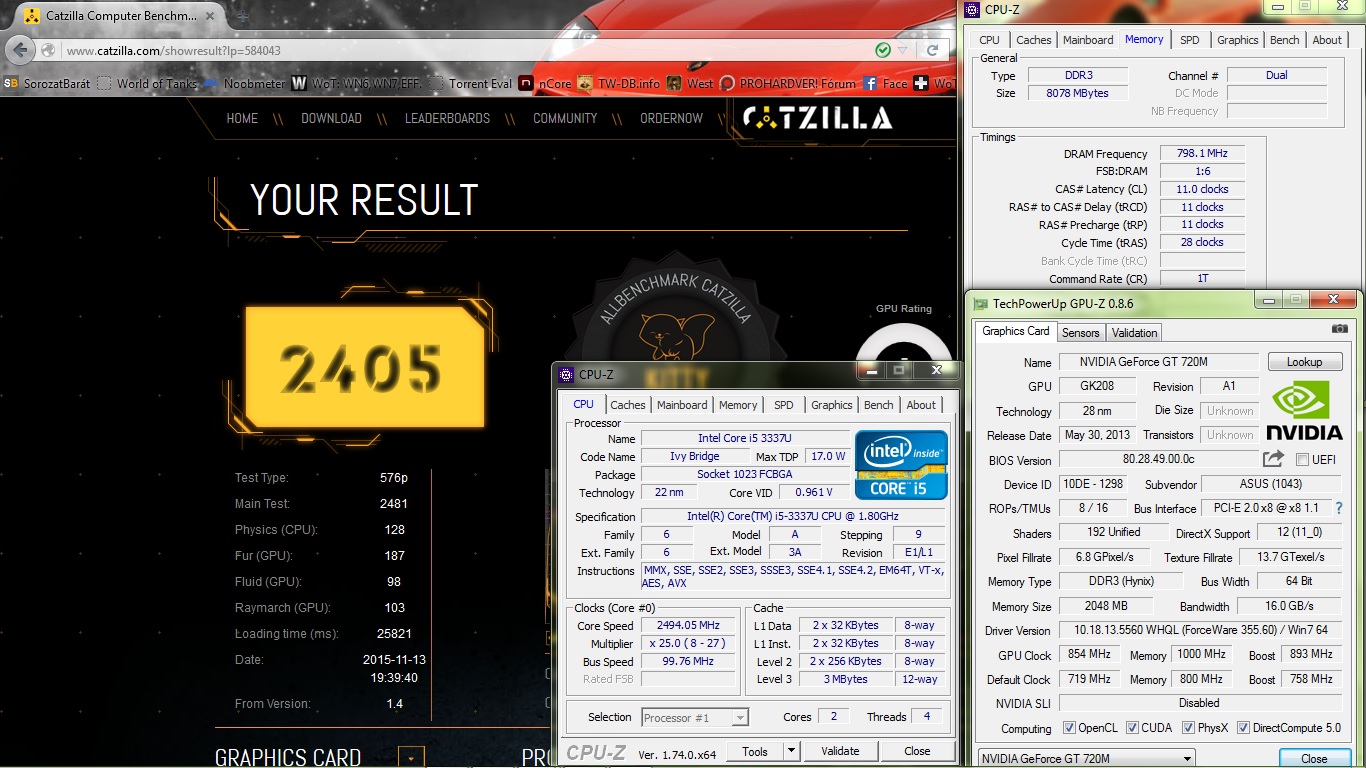The height and width of the screenshot is (768, 1366).
Task: Open the About tab in the DDR3 memory CPU-Z window
Action: (1327, 40)
